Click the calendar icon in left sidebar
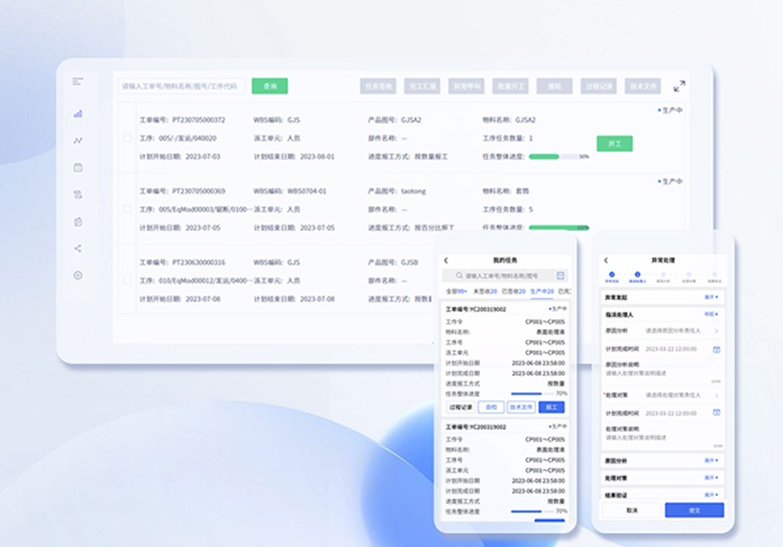The image size is (783, 547). [x=78, y=167]
